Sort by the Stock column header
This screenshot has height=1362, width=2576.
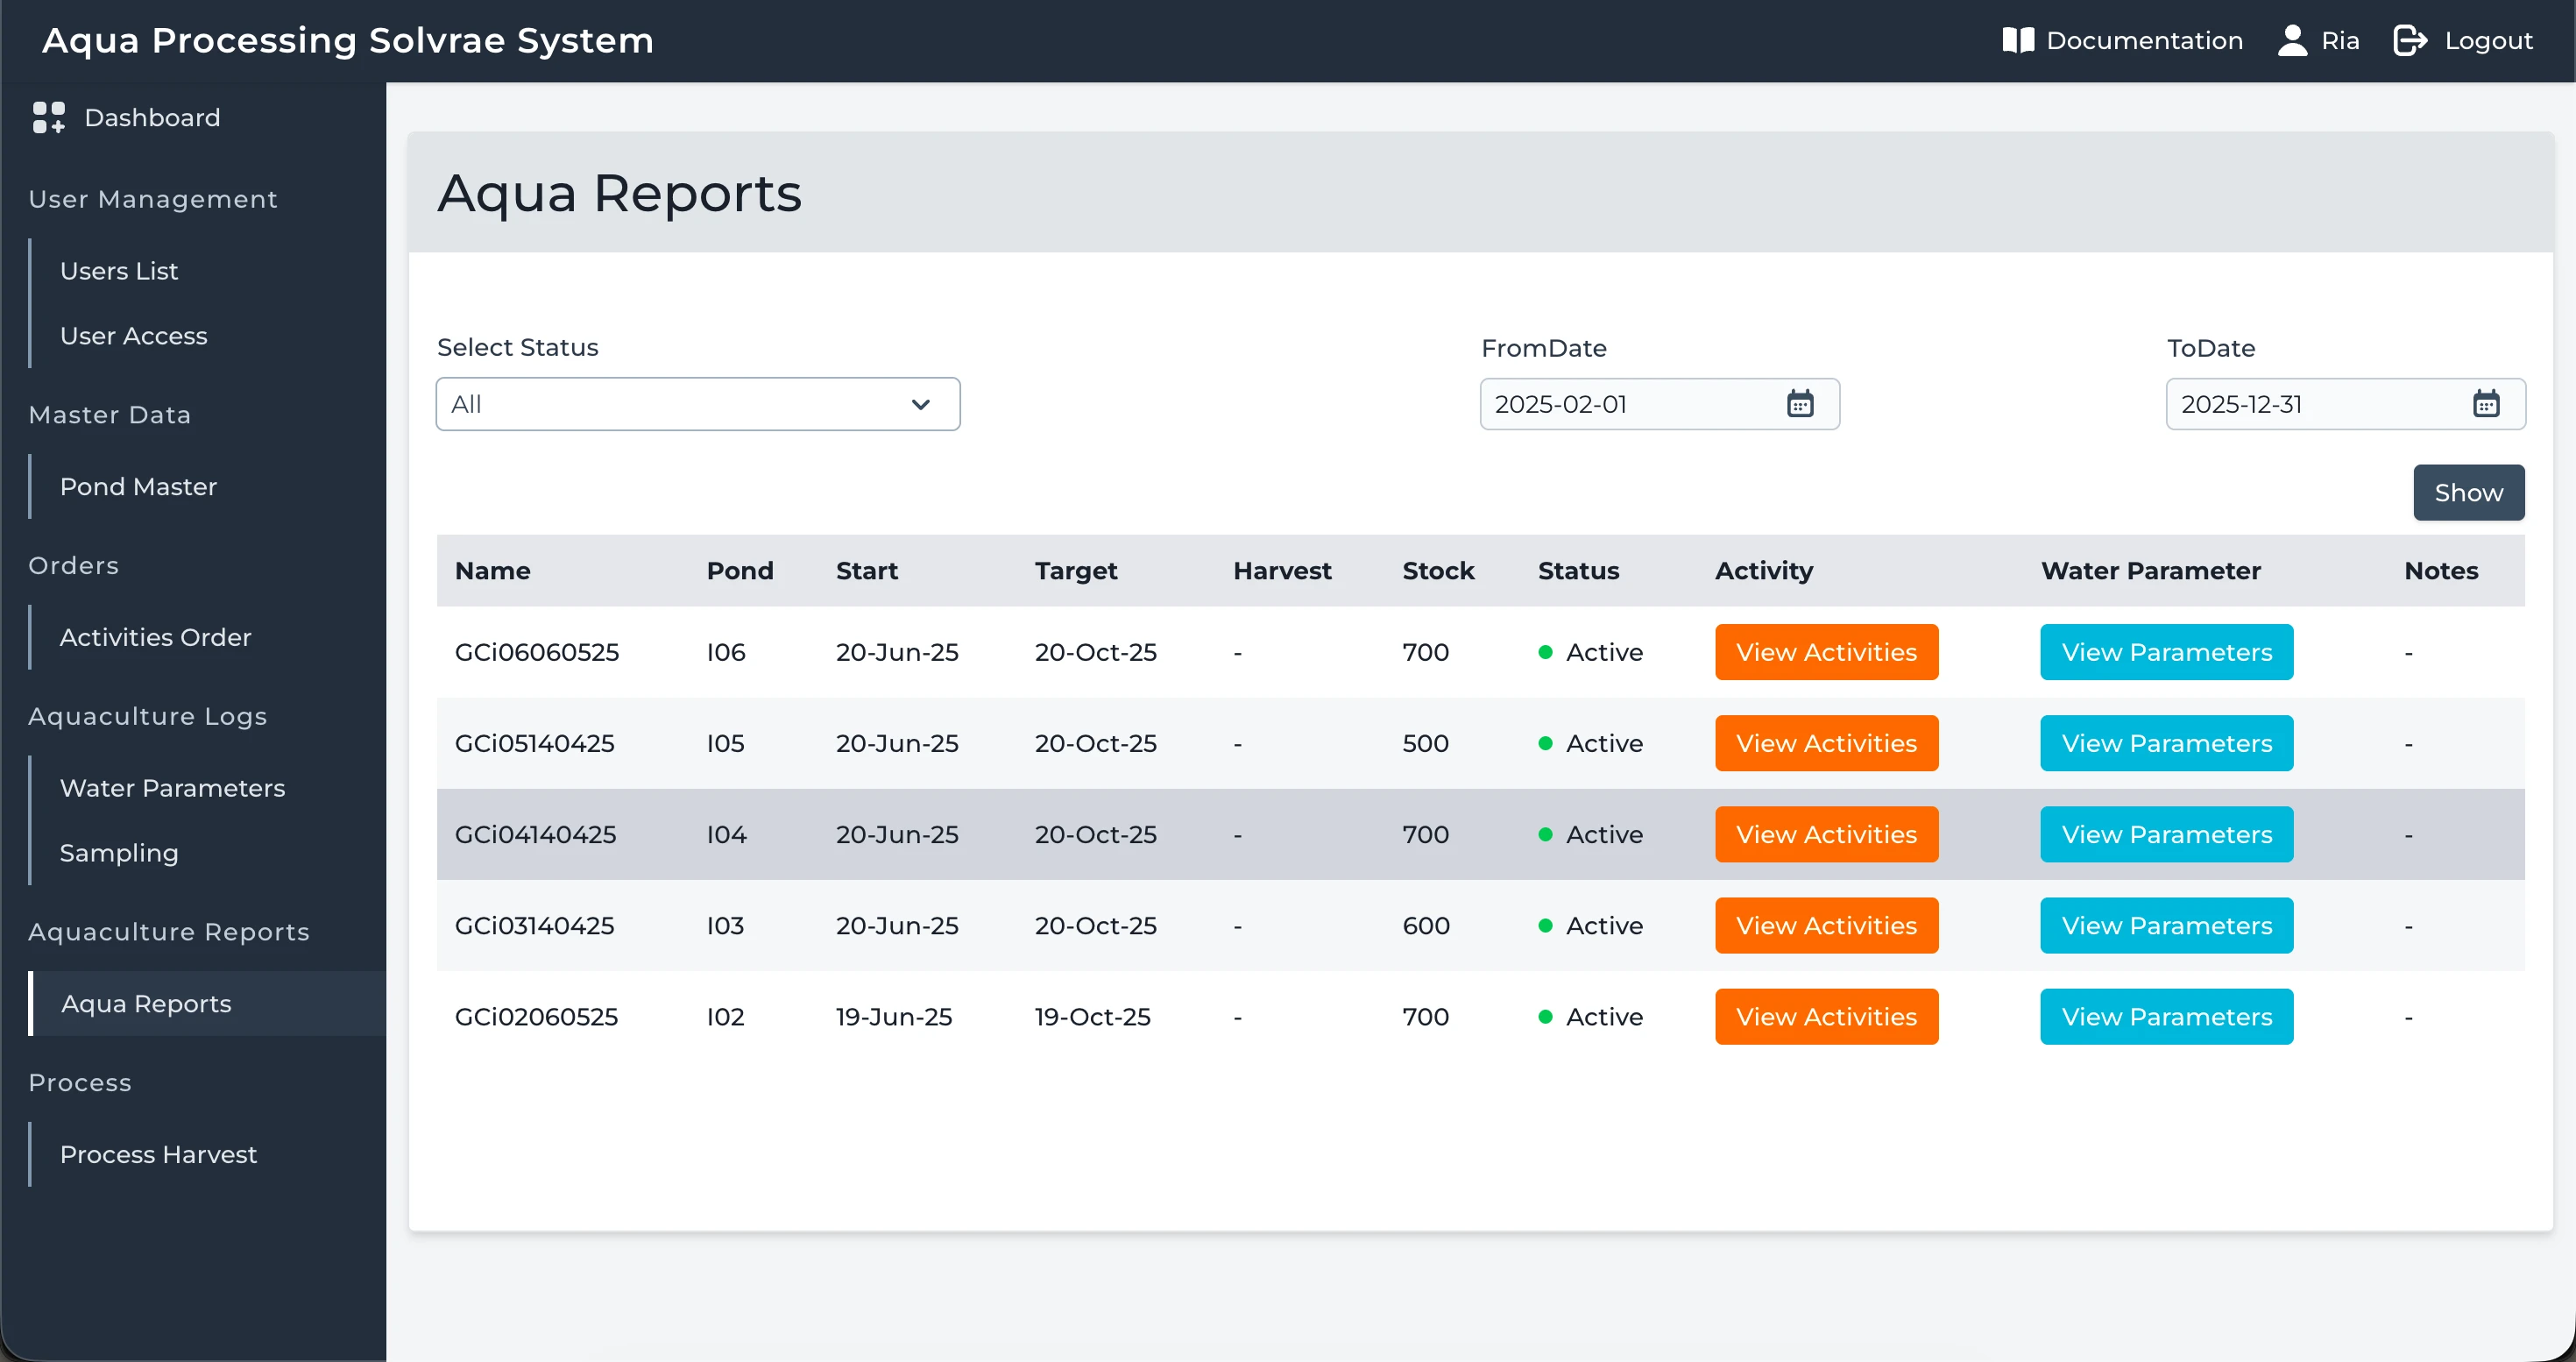click(1438, 571)
